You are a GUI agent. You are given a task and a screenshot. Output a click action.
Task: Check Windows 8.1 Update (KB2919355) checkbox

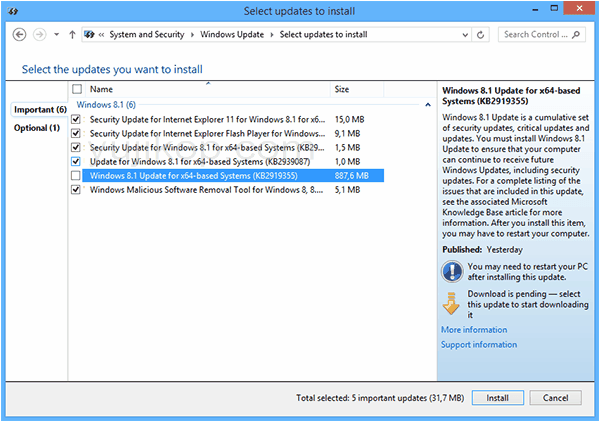[76, 176]
